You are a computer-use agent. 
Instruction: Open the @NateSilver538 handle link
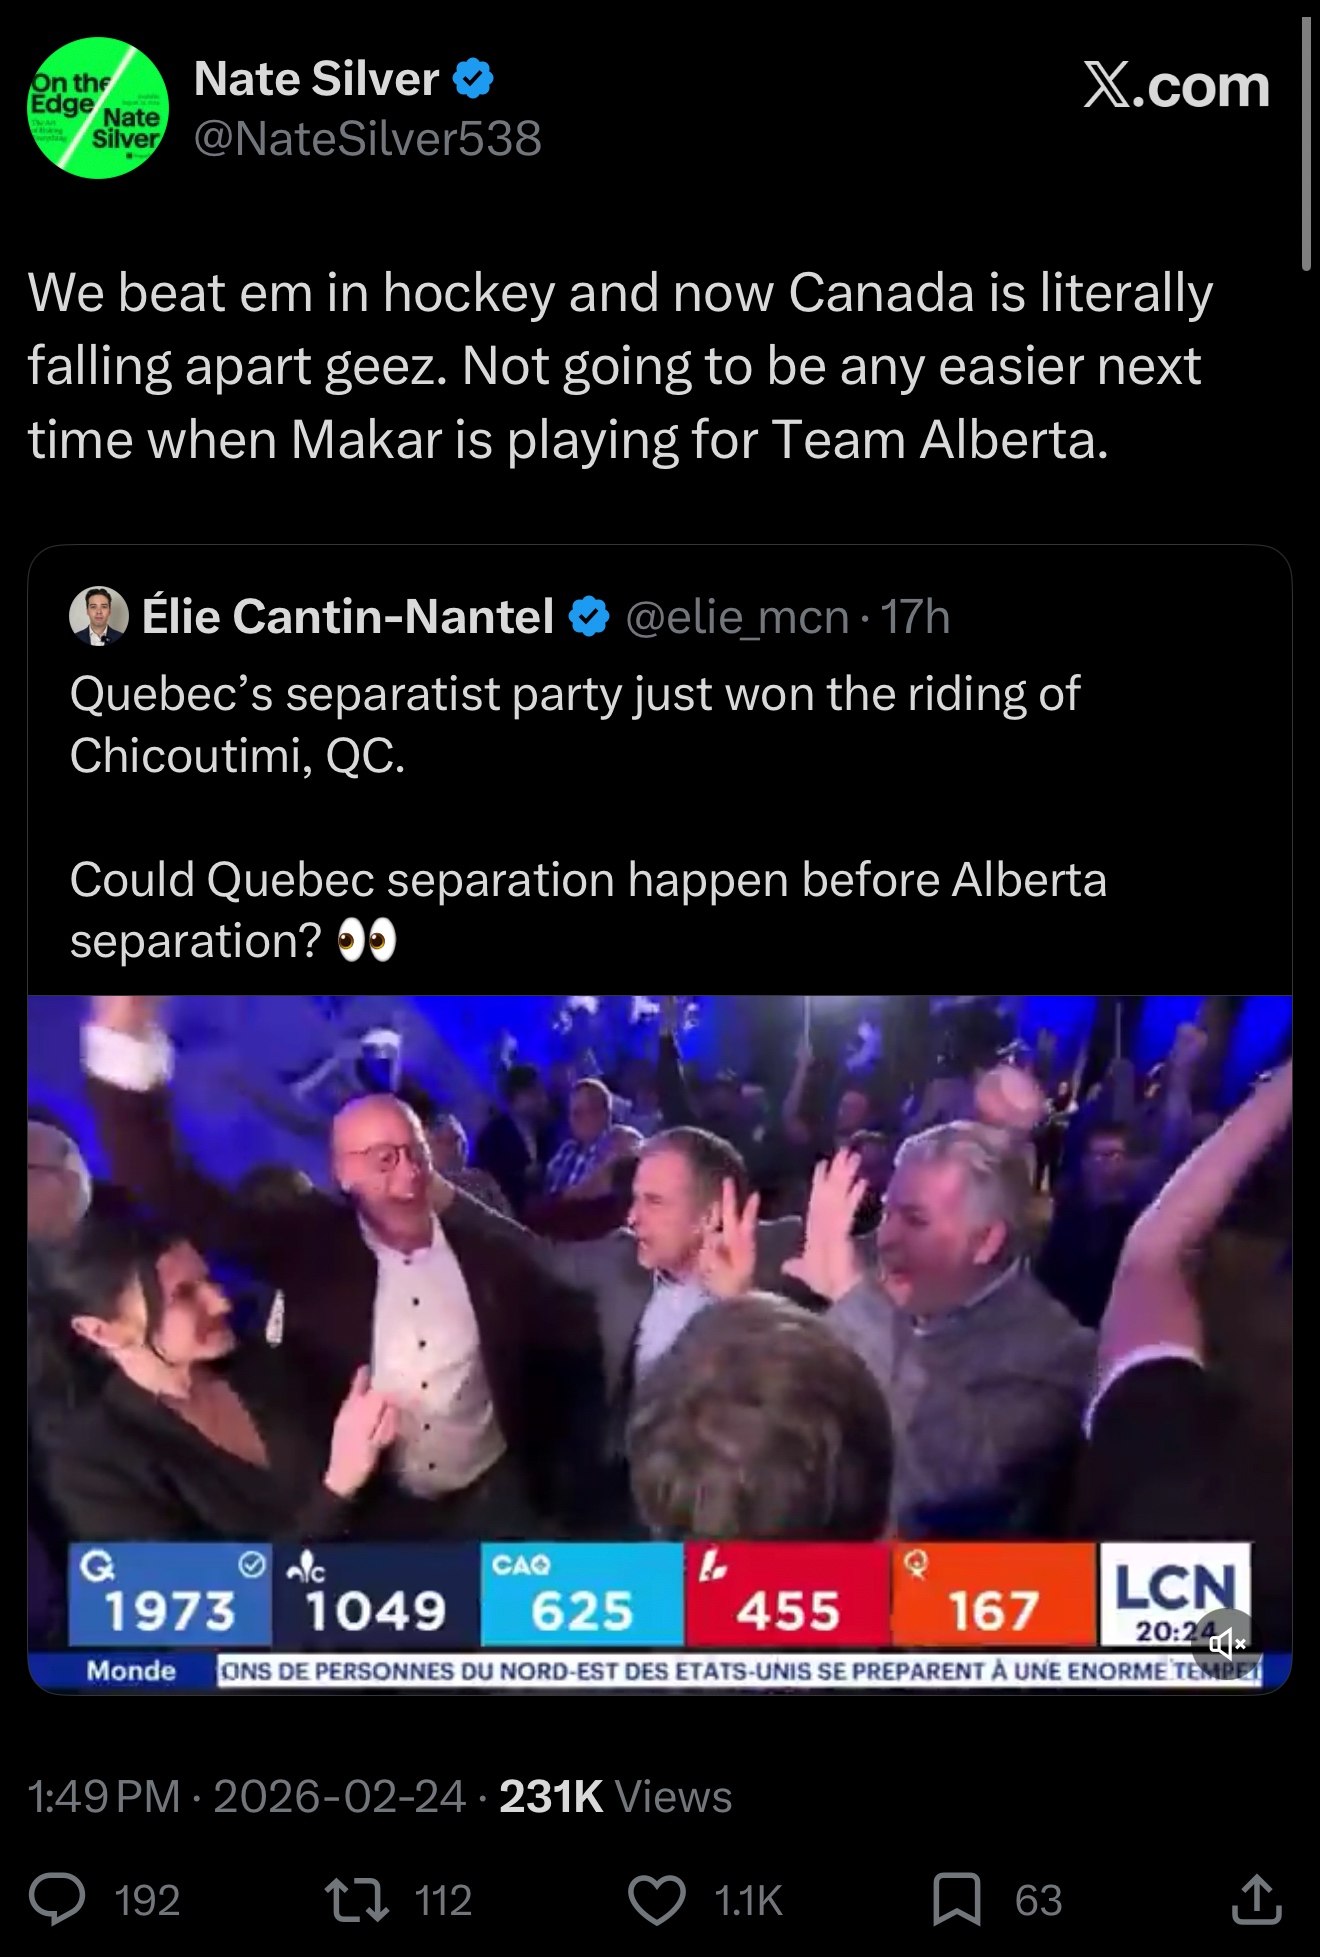[x=367, y=138]
